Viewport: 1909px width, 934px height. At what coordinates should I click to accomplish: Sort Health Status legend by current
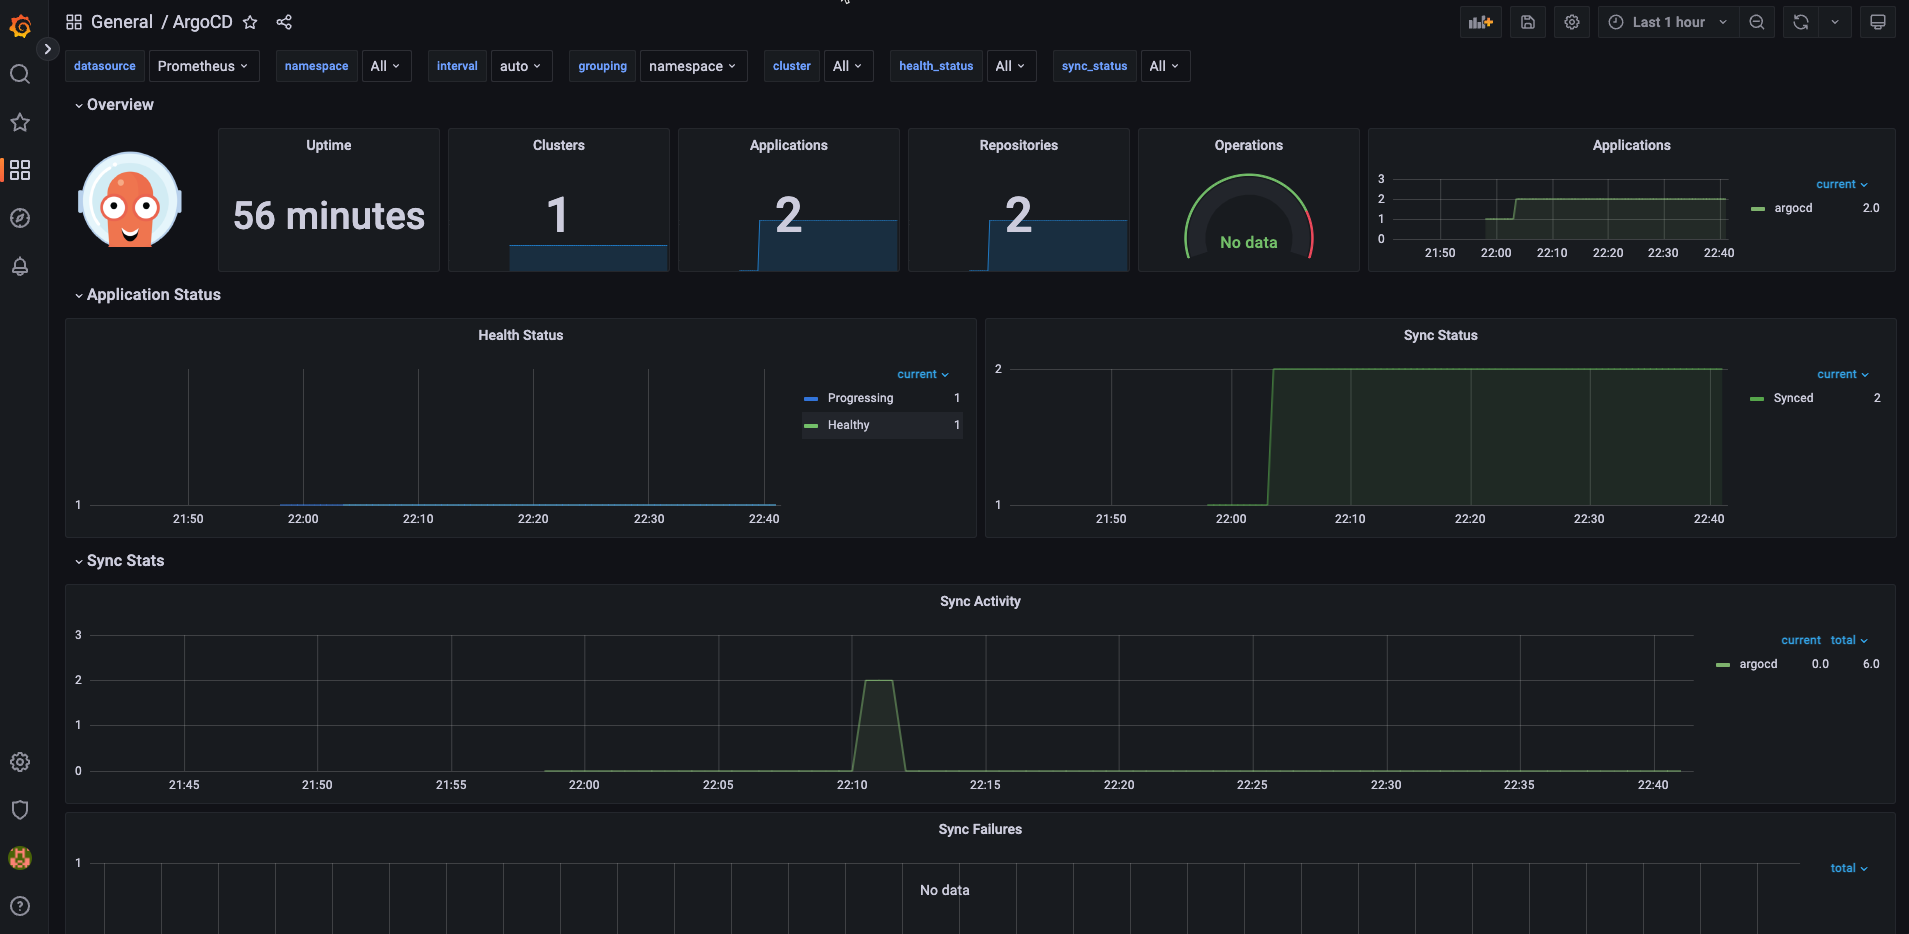(x=922, y=374)
